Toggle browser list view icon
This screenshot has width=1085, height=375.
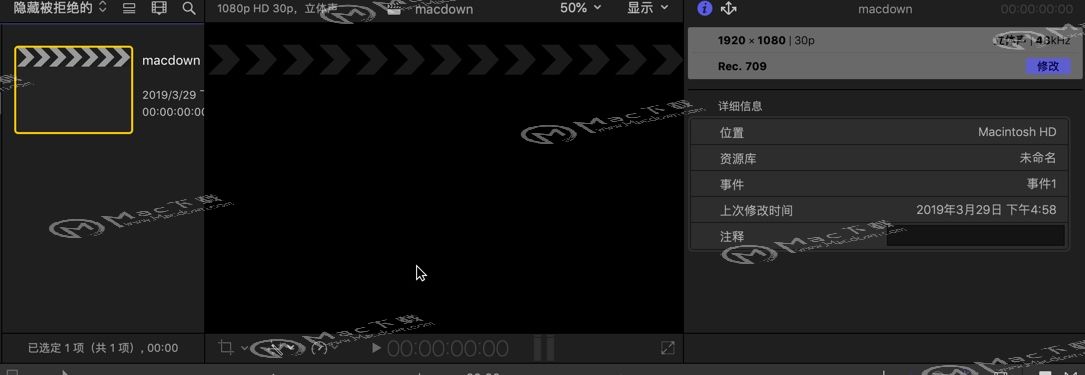point(129,8)
